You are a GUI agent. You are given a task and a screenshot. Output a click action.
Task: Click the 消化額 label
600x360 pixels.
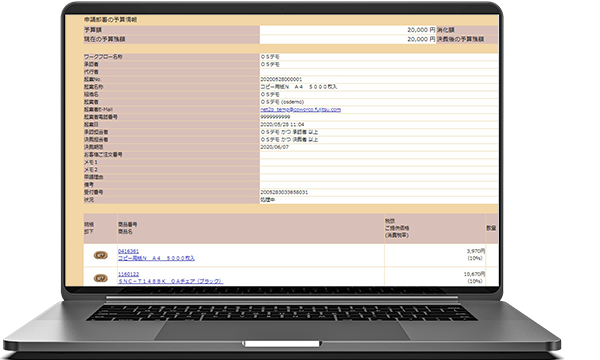tap(446, 30)
